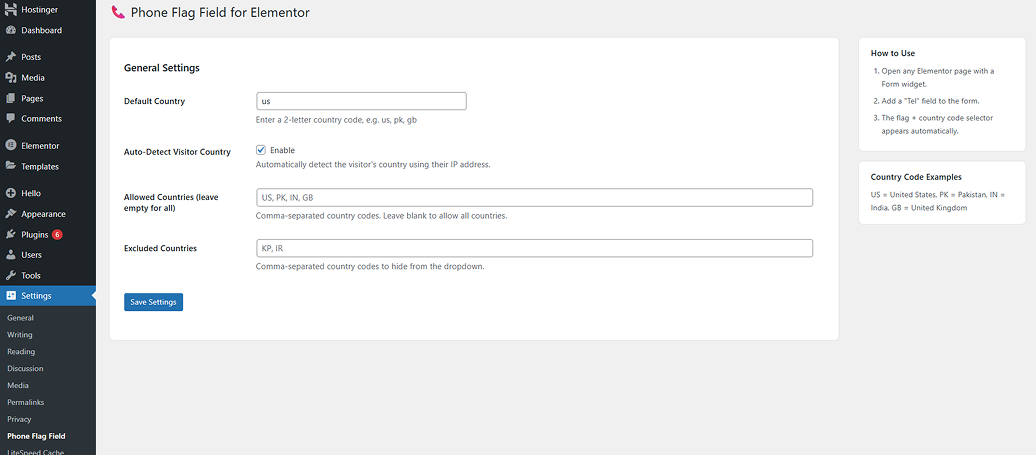Open Writing settings submenu item
This screenshot has height=455, width=1036.
[20, 335]
